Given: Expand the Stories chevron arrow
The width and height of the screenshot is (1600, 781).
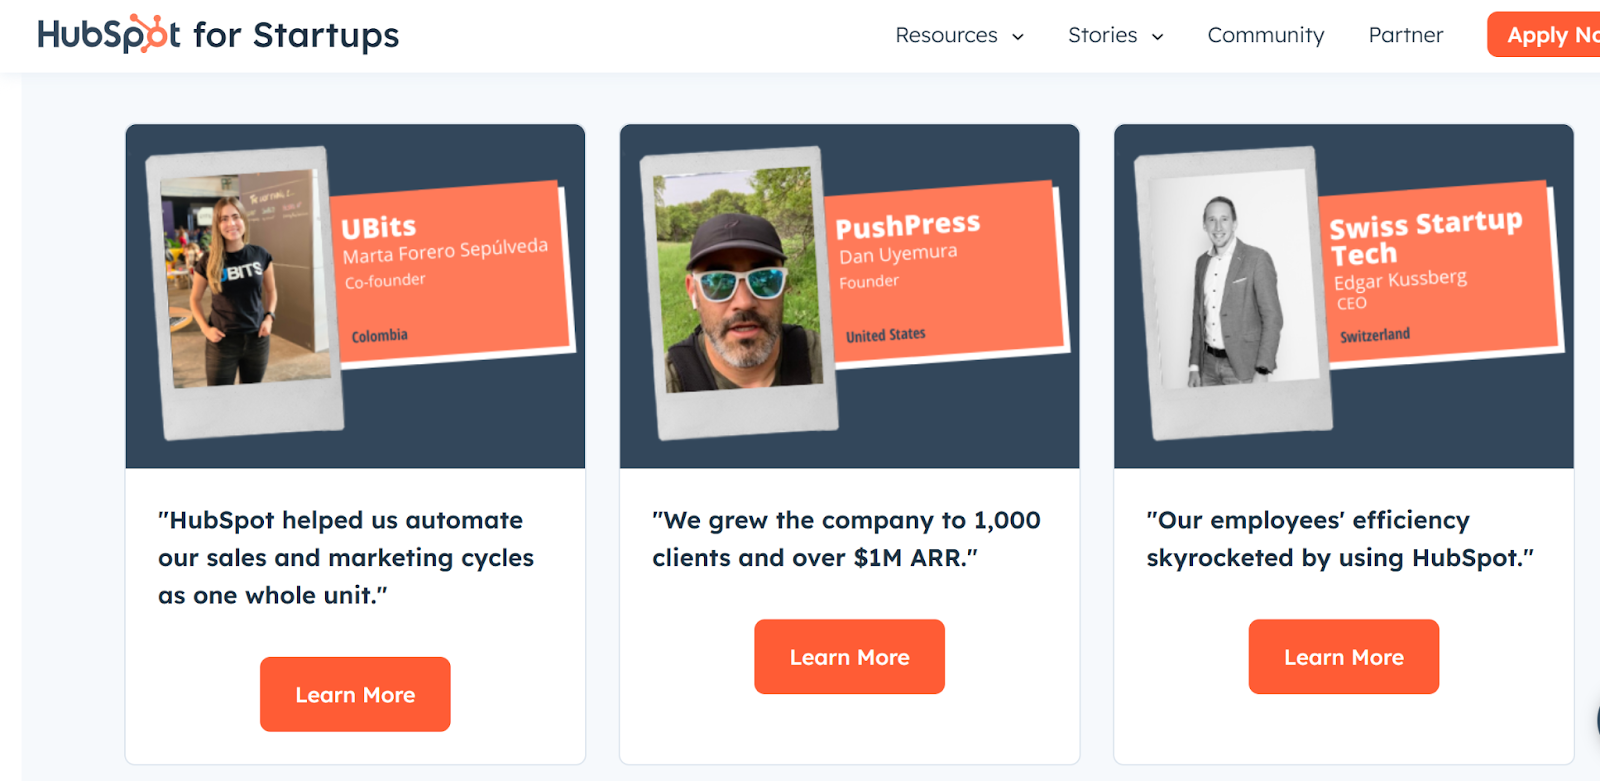Looking at the screenshot, I should click(x=1158, y=37).
